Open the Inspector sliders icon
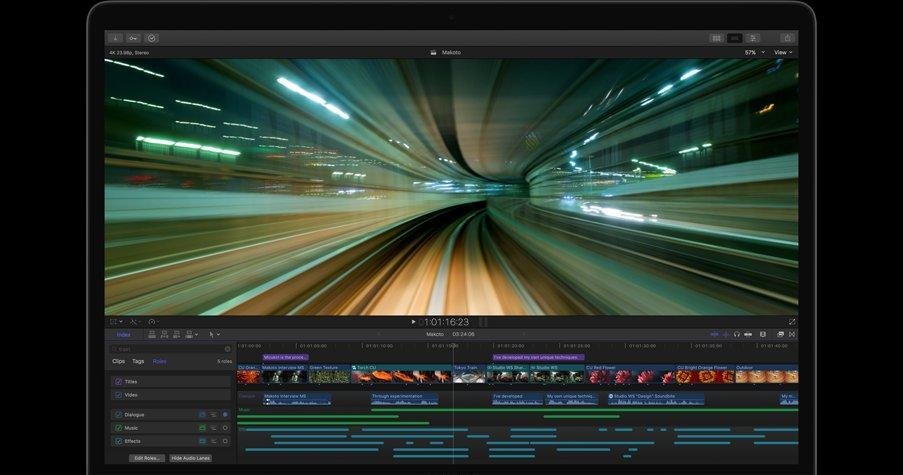The width and height of the screenshot is (903, 475). coord(752,38)
